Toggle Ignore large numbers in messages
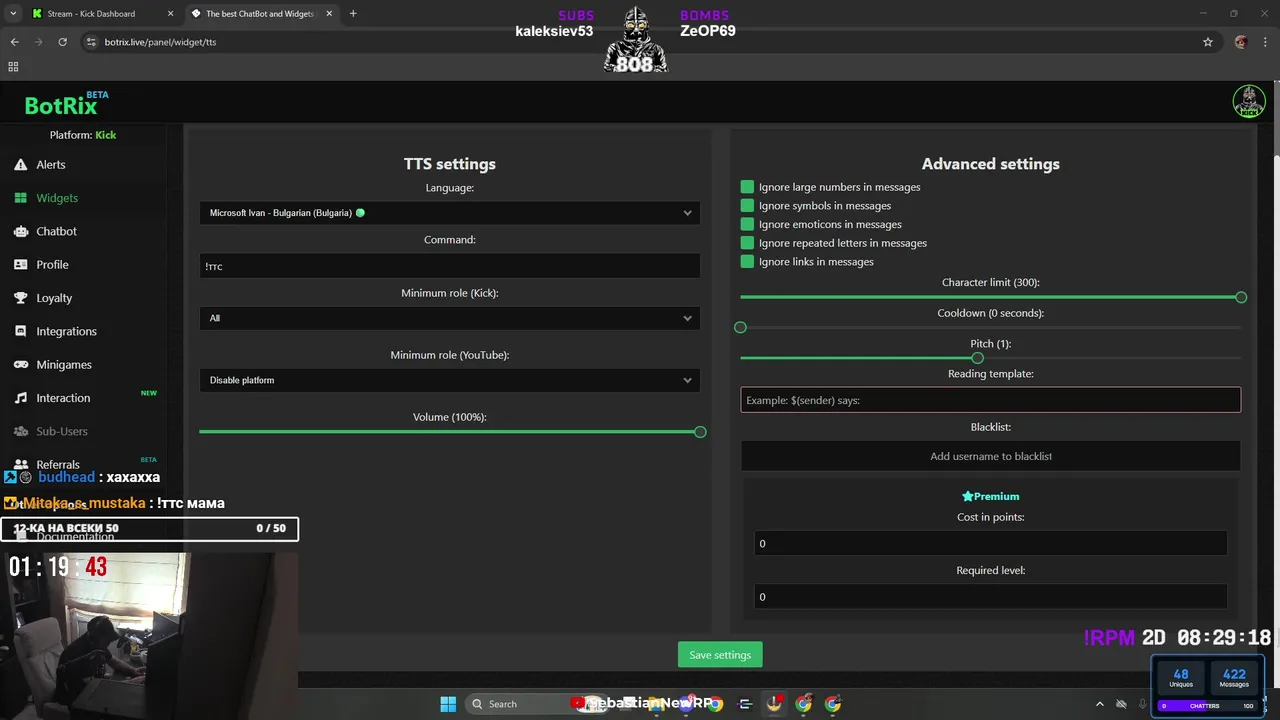The width and height of the screenshot is (1280, 720). click(747, 187)
